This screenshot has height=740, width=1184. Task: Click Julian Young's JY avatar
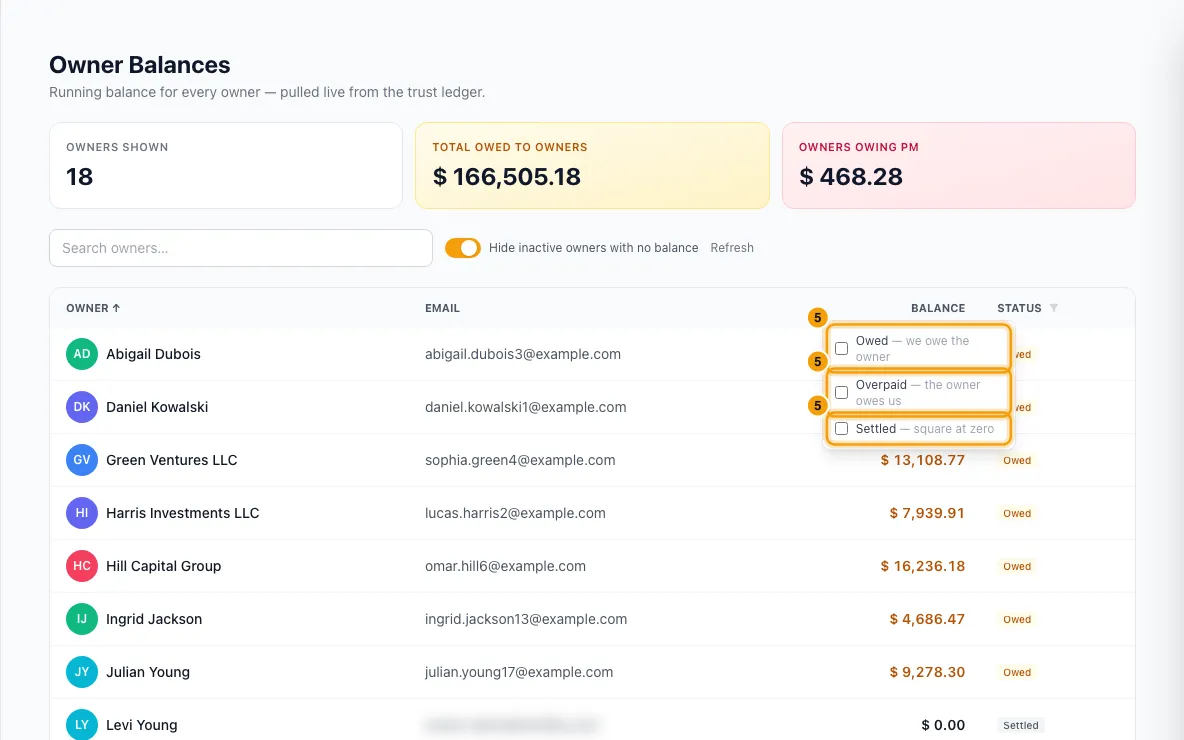[82, 671]
